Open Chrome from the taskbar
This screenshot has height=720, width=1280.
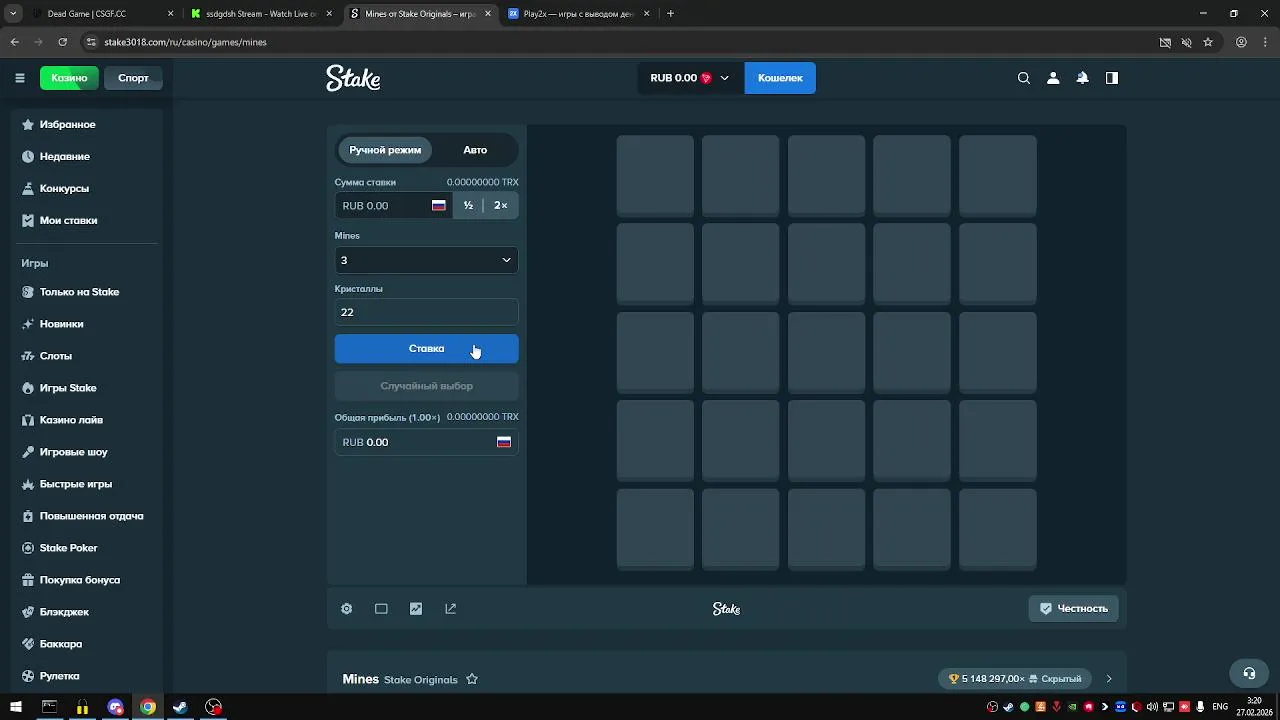pos(148,707)
